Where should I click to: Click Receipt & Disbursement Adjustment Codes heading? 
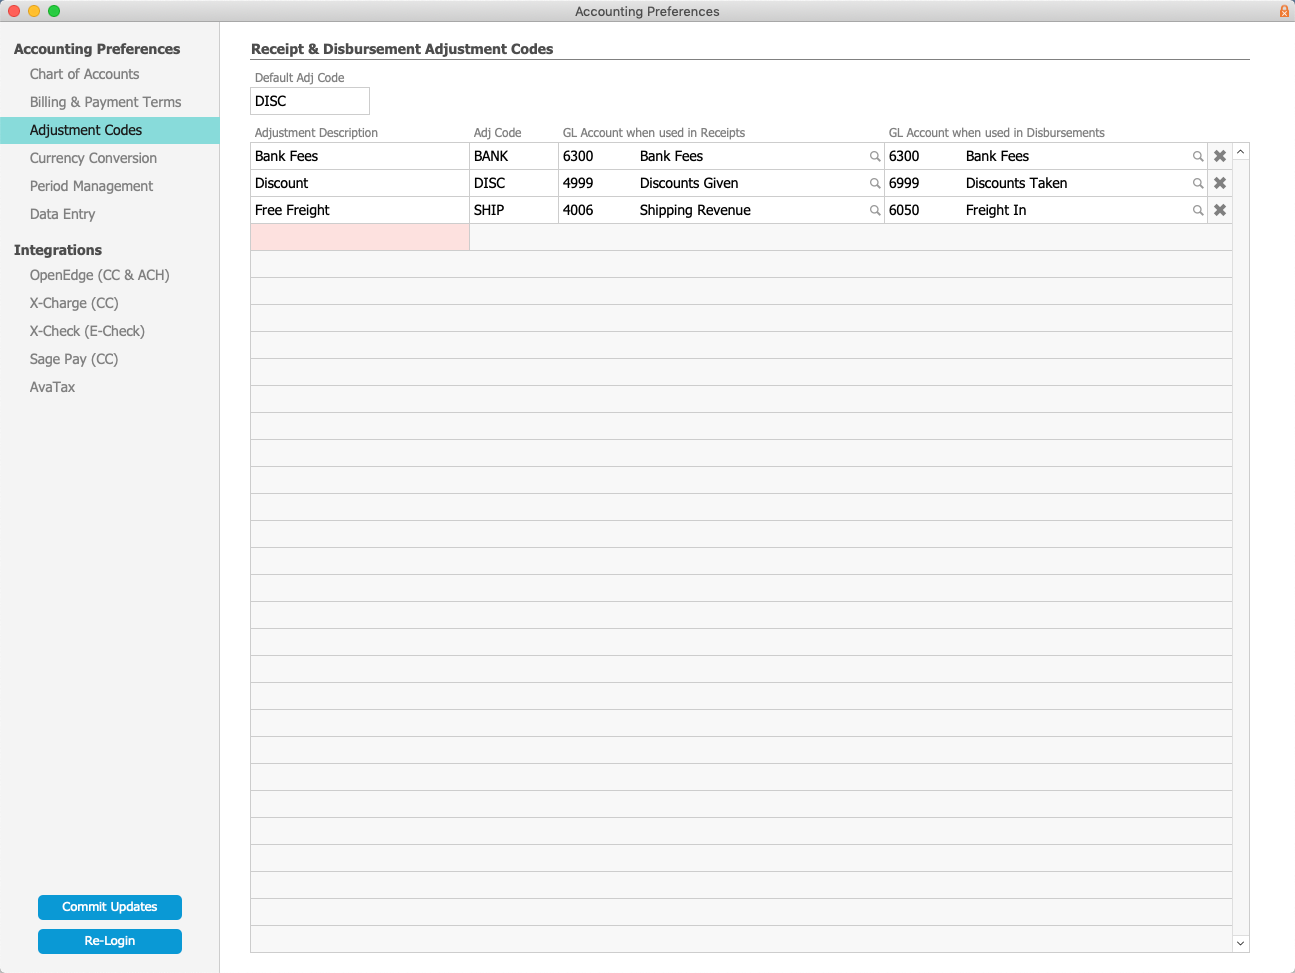point(402,49)
